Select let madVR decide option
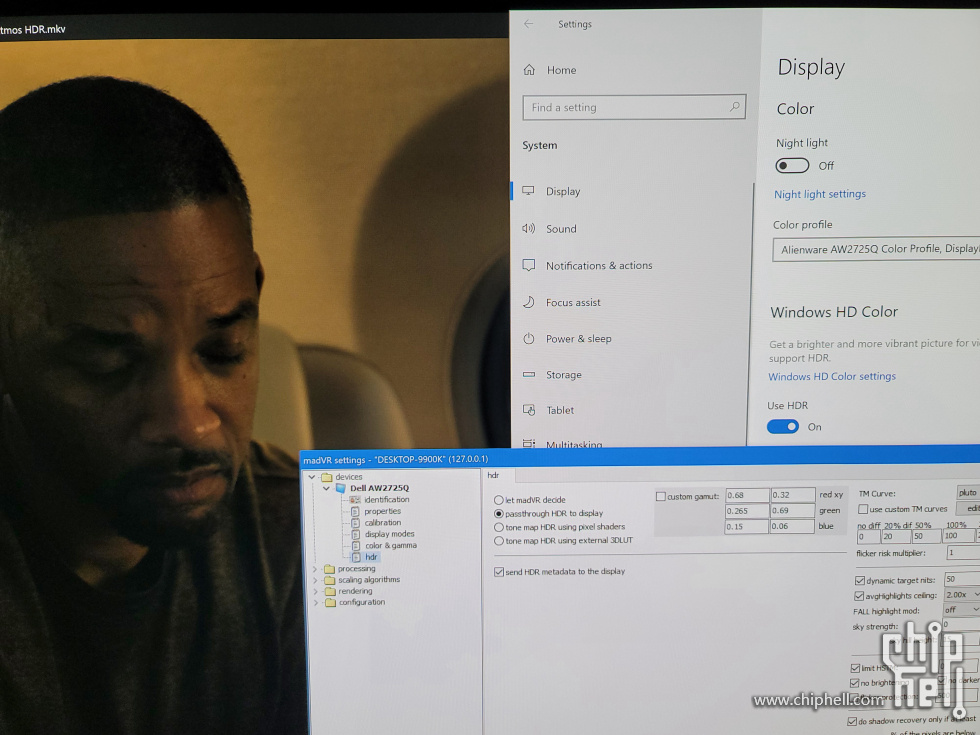 499,500
